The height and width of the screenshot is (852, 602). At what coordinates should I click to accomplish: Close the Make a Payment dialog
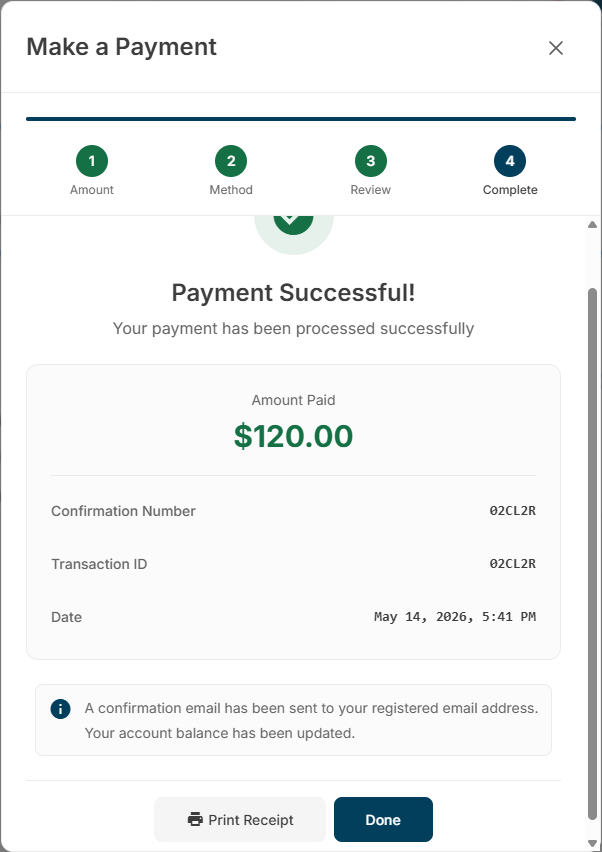[555, 48]
